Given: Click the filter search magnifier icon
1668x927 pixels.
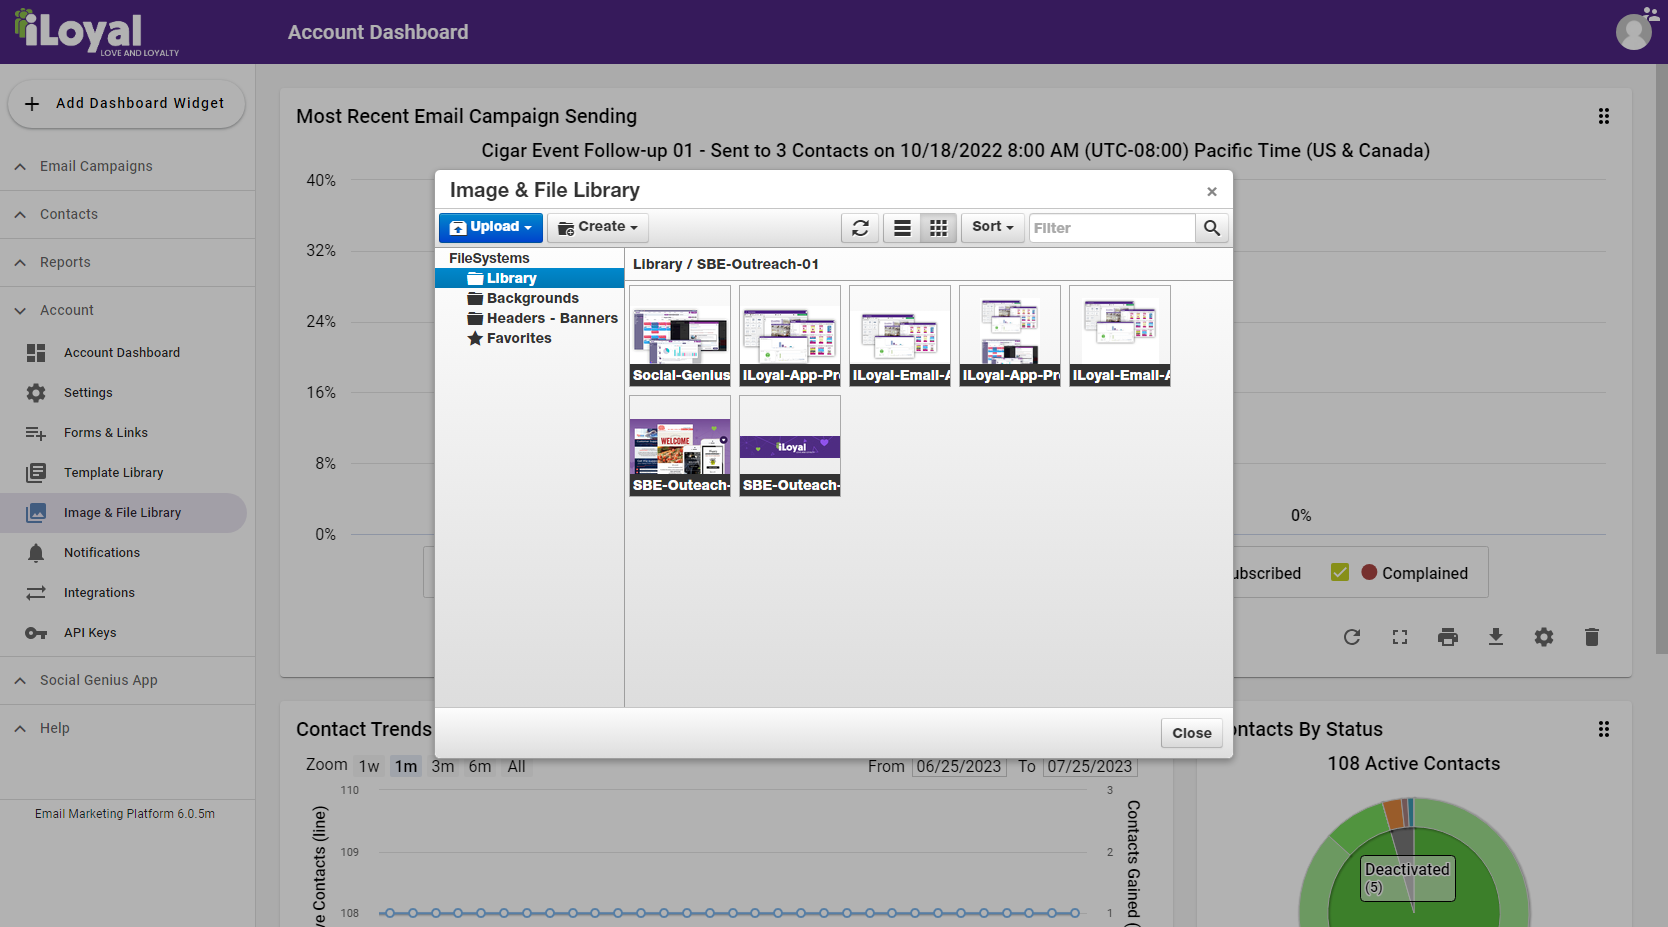Looking at the screenshot, I should point(1212,228).
